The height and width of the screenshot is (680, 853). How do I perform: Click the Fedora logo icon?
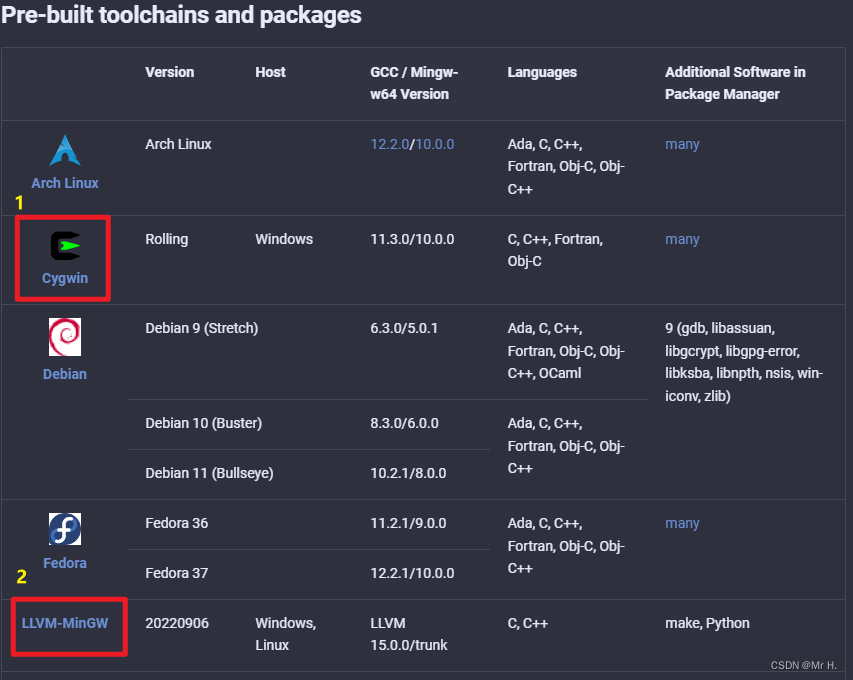click(65, 529)
